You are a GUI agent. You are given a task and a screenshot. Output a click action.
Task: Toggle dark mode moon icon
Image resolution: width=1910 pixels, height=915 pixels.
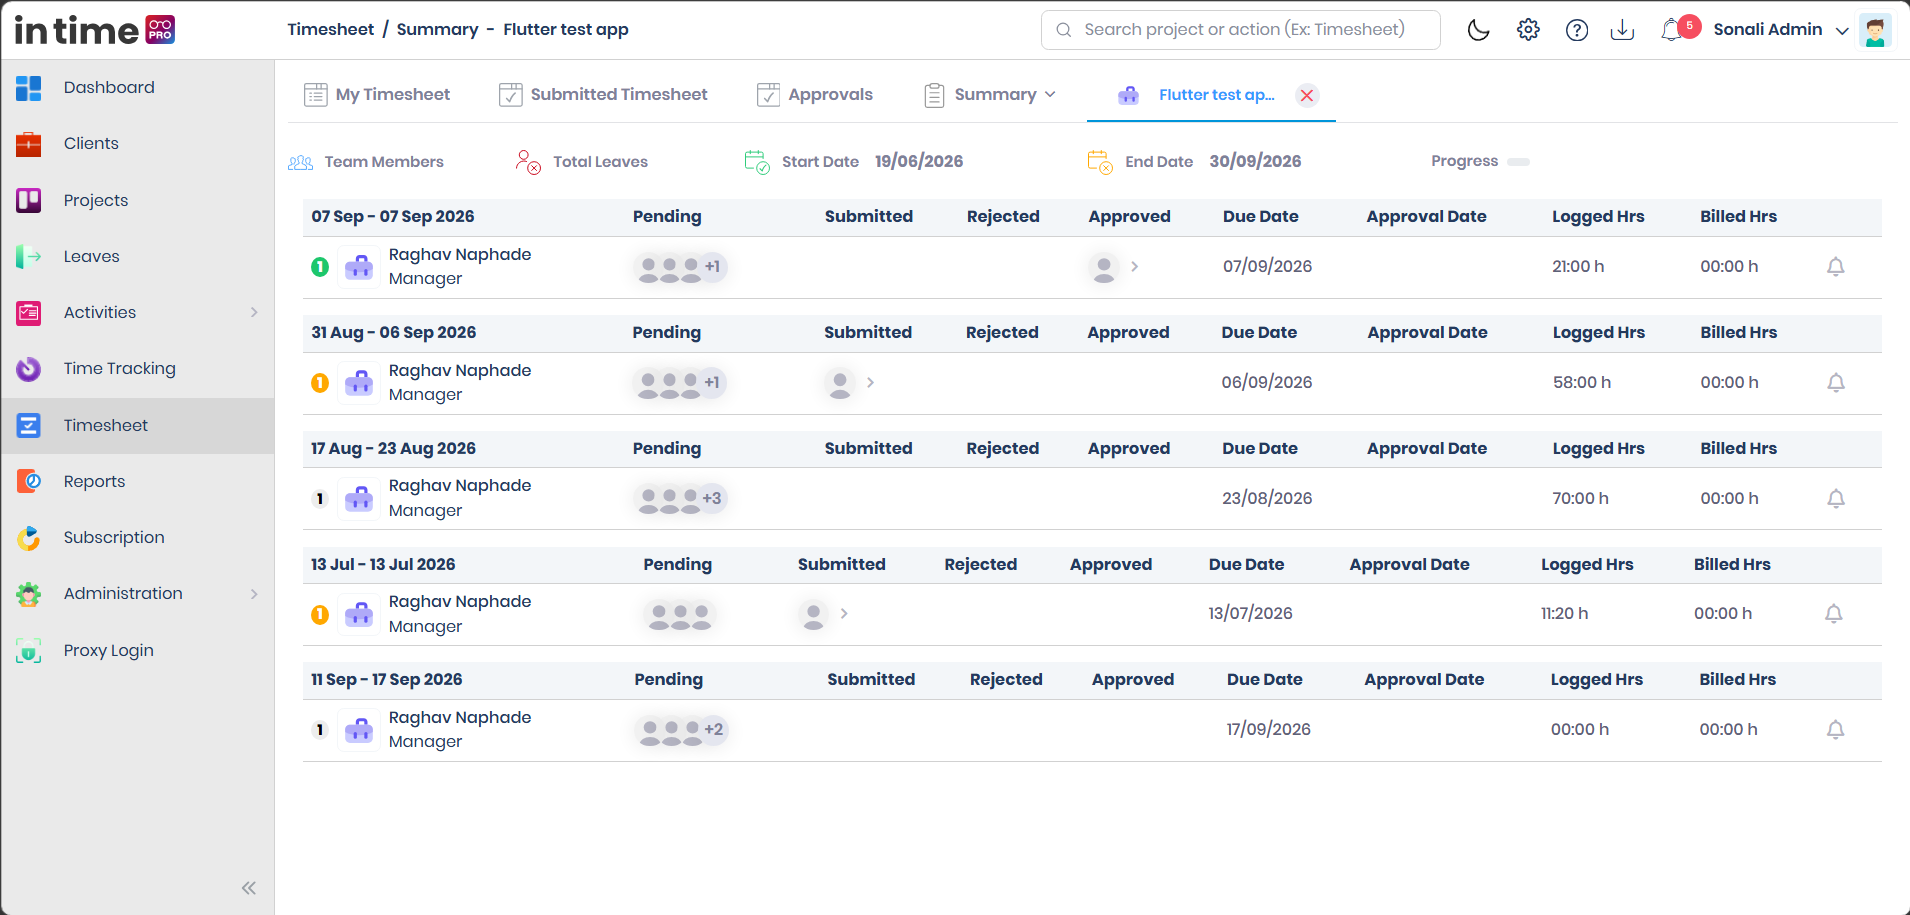click(1478, 30)
